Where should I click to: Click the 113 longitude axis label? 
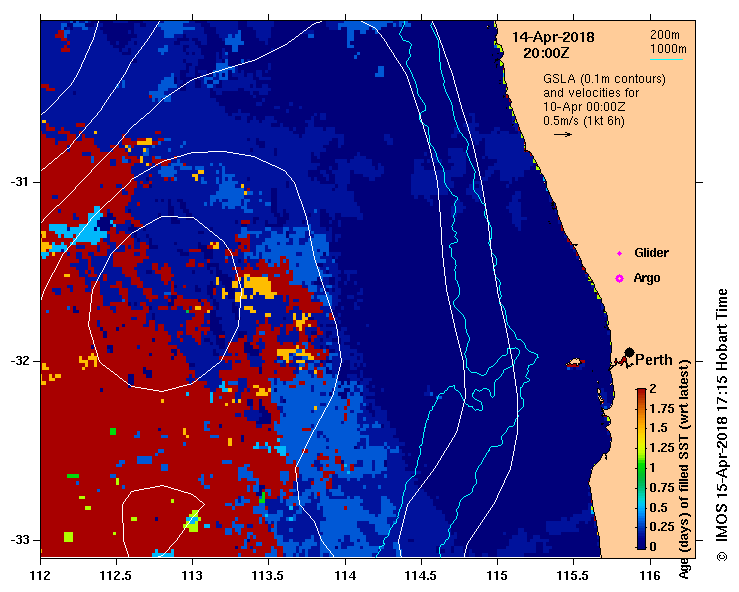click(193, 576)
